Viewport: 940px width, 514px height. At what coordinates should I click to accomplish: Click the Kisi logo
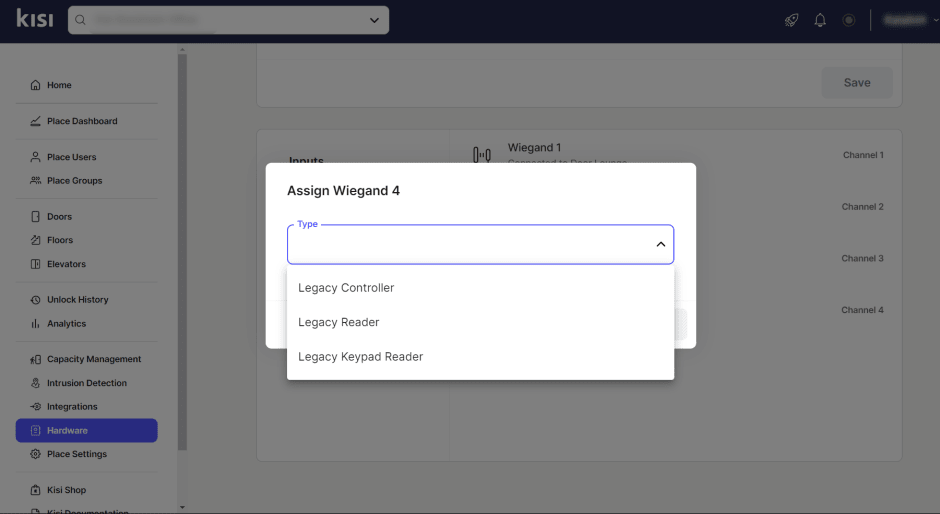[x=35, y=18]
